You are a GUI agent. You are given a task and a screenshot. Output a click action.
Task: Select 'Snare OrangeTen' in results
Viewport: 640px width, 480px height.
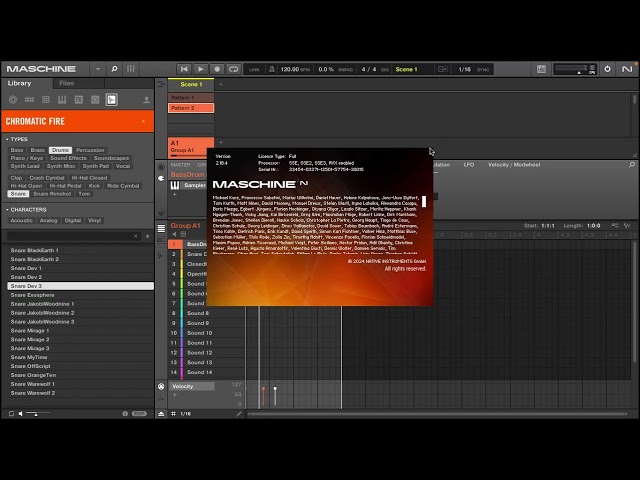coord(80,375)
